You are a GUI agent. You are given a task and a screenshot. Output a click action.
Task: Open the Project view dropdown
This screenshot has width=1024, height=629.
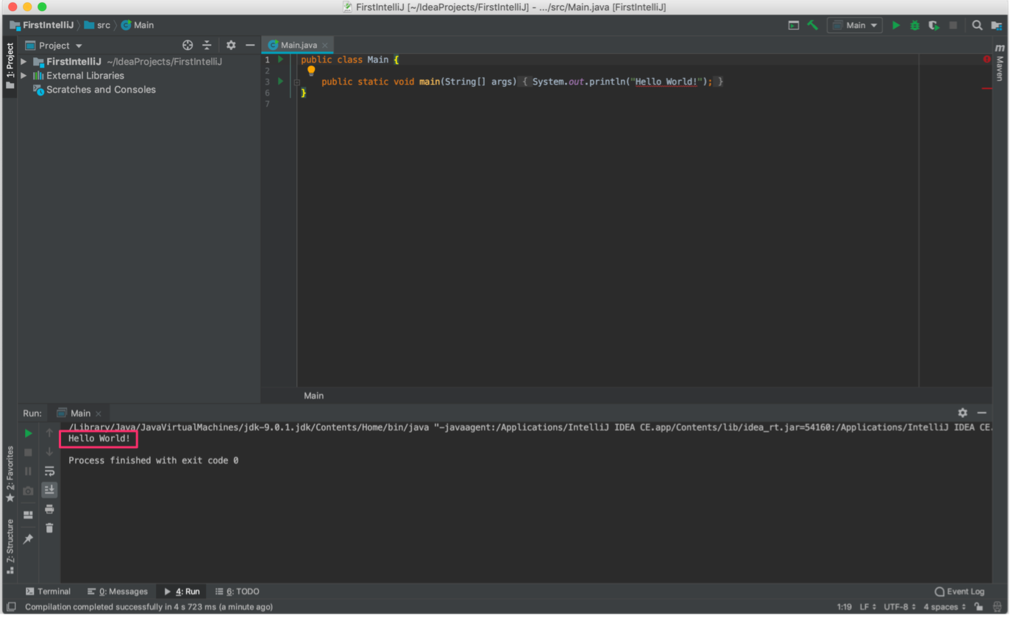54,46
